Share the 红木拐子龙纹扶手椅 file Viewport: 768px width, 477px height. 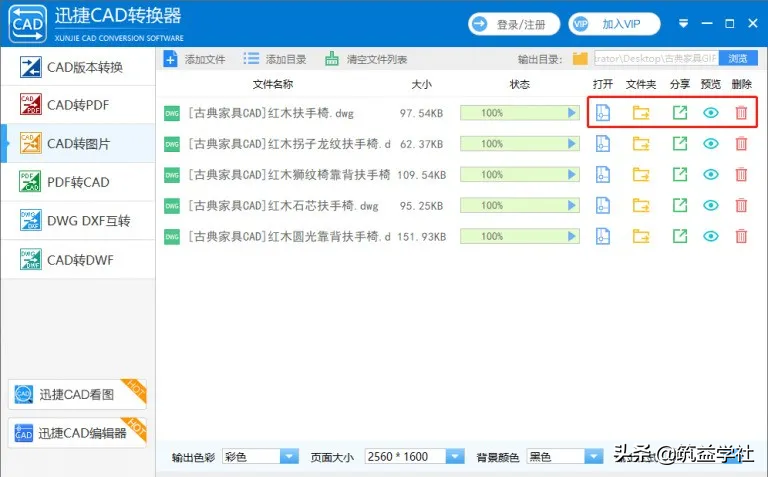(680, 143)
